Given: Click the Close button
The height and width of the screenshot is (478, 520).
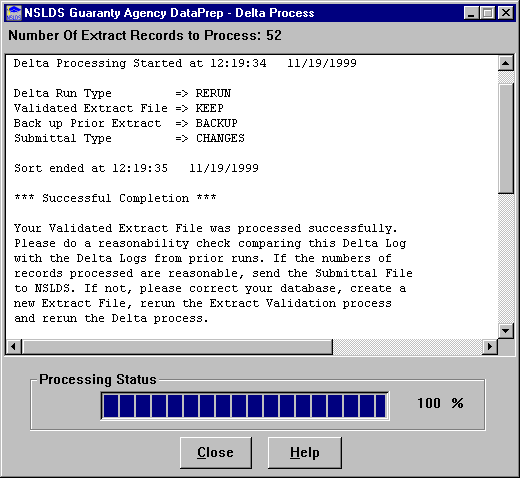Looking at the screenshot, I should click(216, 453).
